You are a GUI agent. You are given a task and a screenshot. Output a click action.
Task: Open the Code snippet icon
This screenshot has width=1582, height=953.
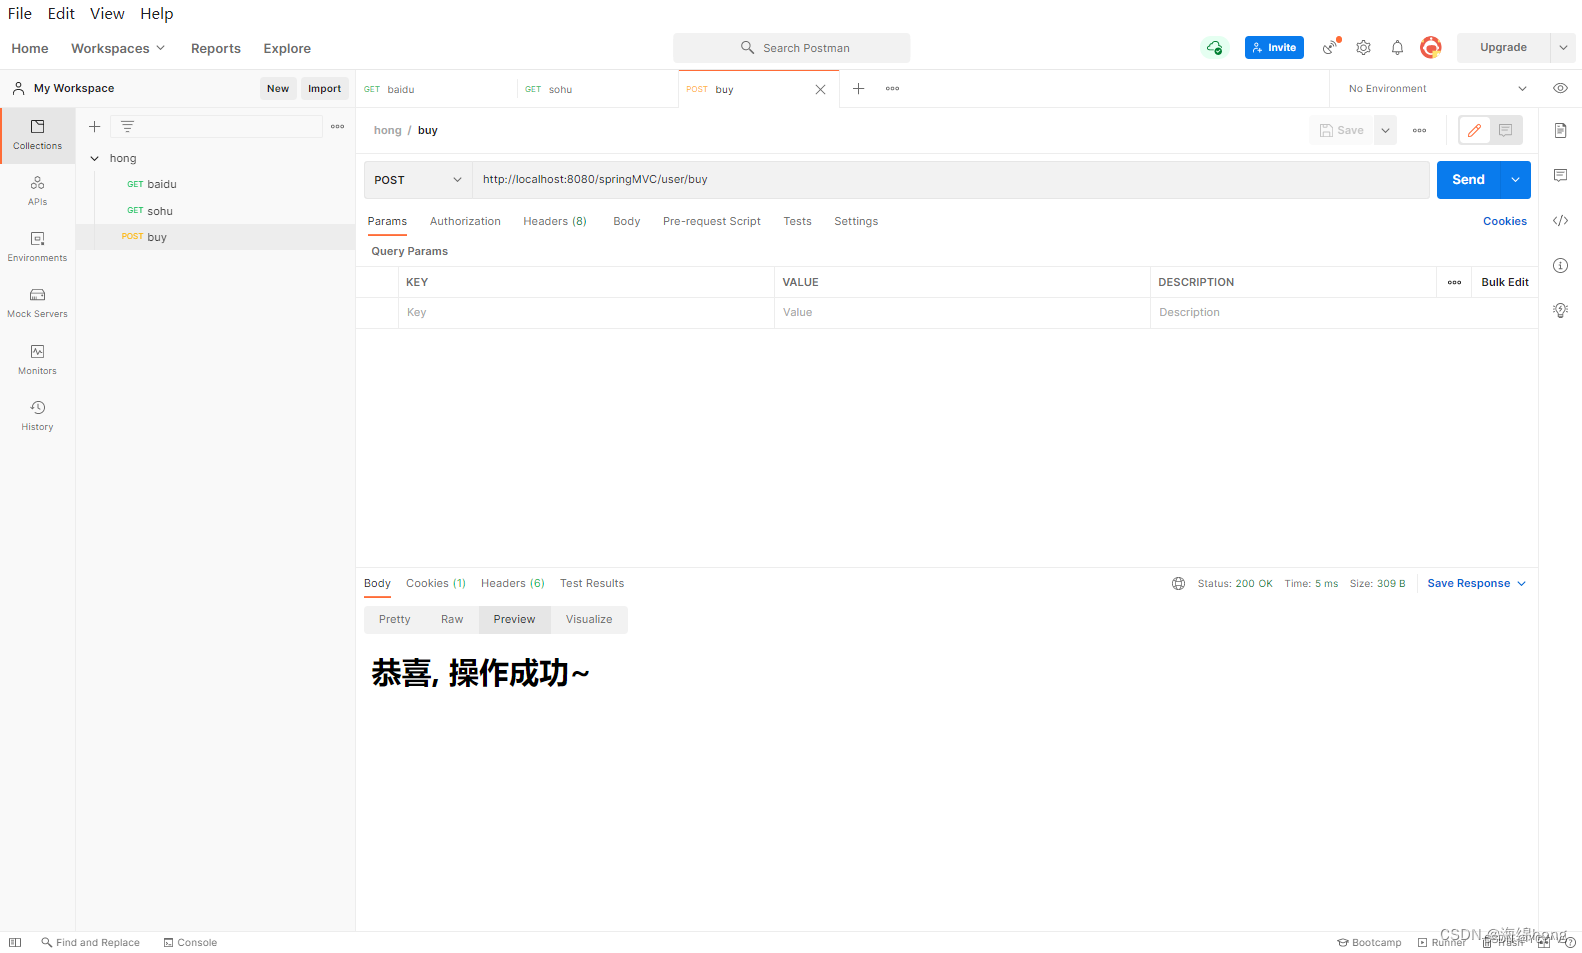click(1560, 220)
